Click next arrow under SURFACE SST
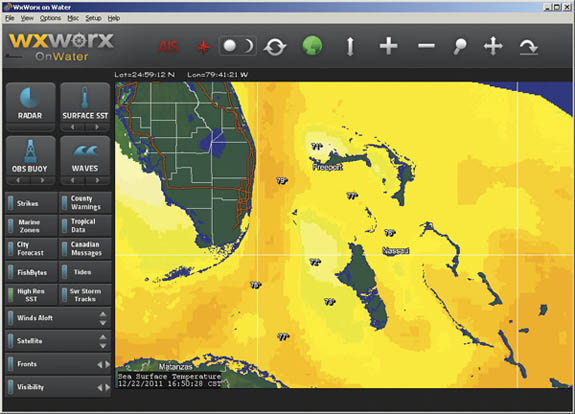Viewport: 575px width, 414px height. 97,127
